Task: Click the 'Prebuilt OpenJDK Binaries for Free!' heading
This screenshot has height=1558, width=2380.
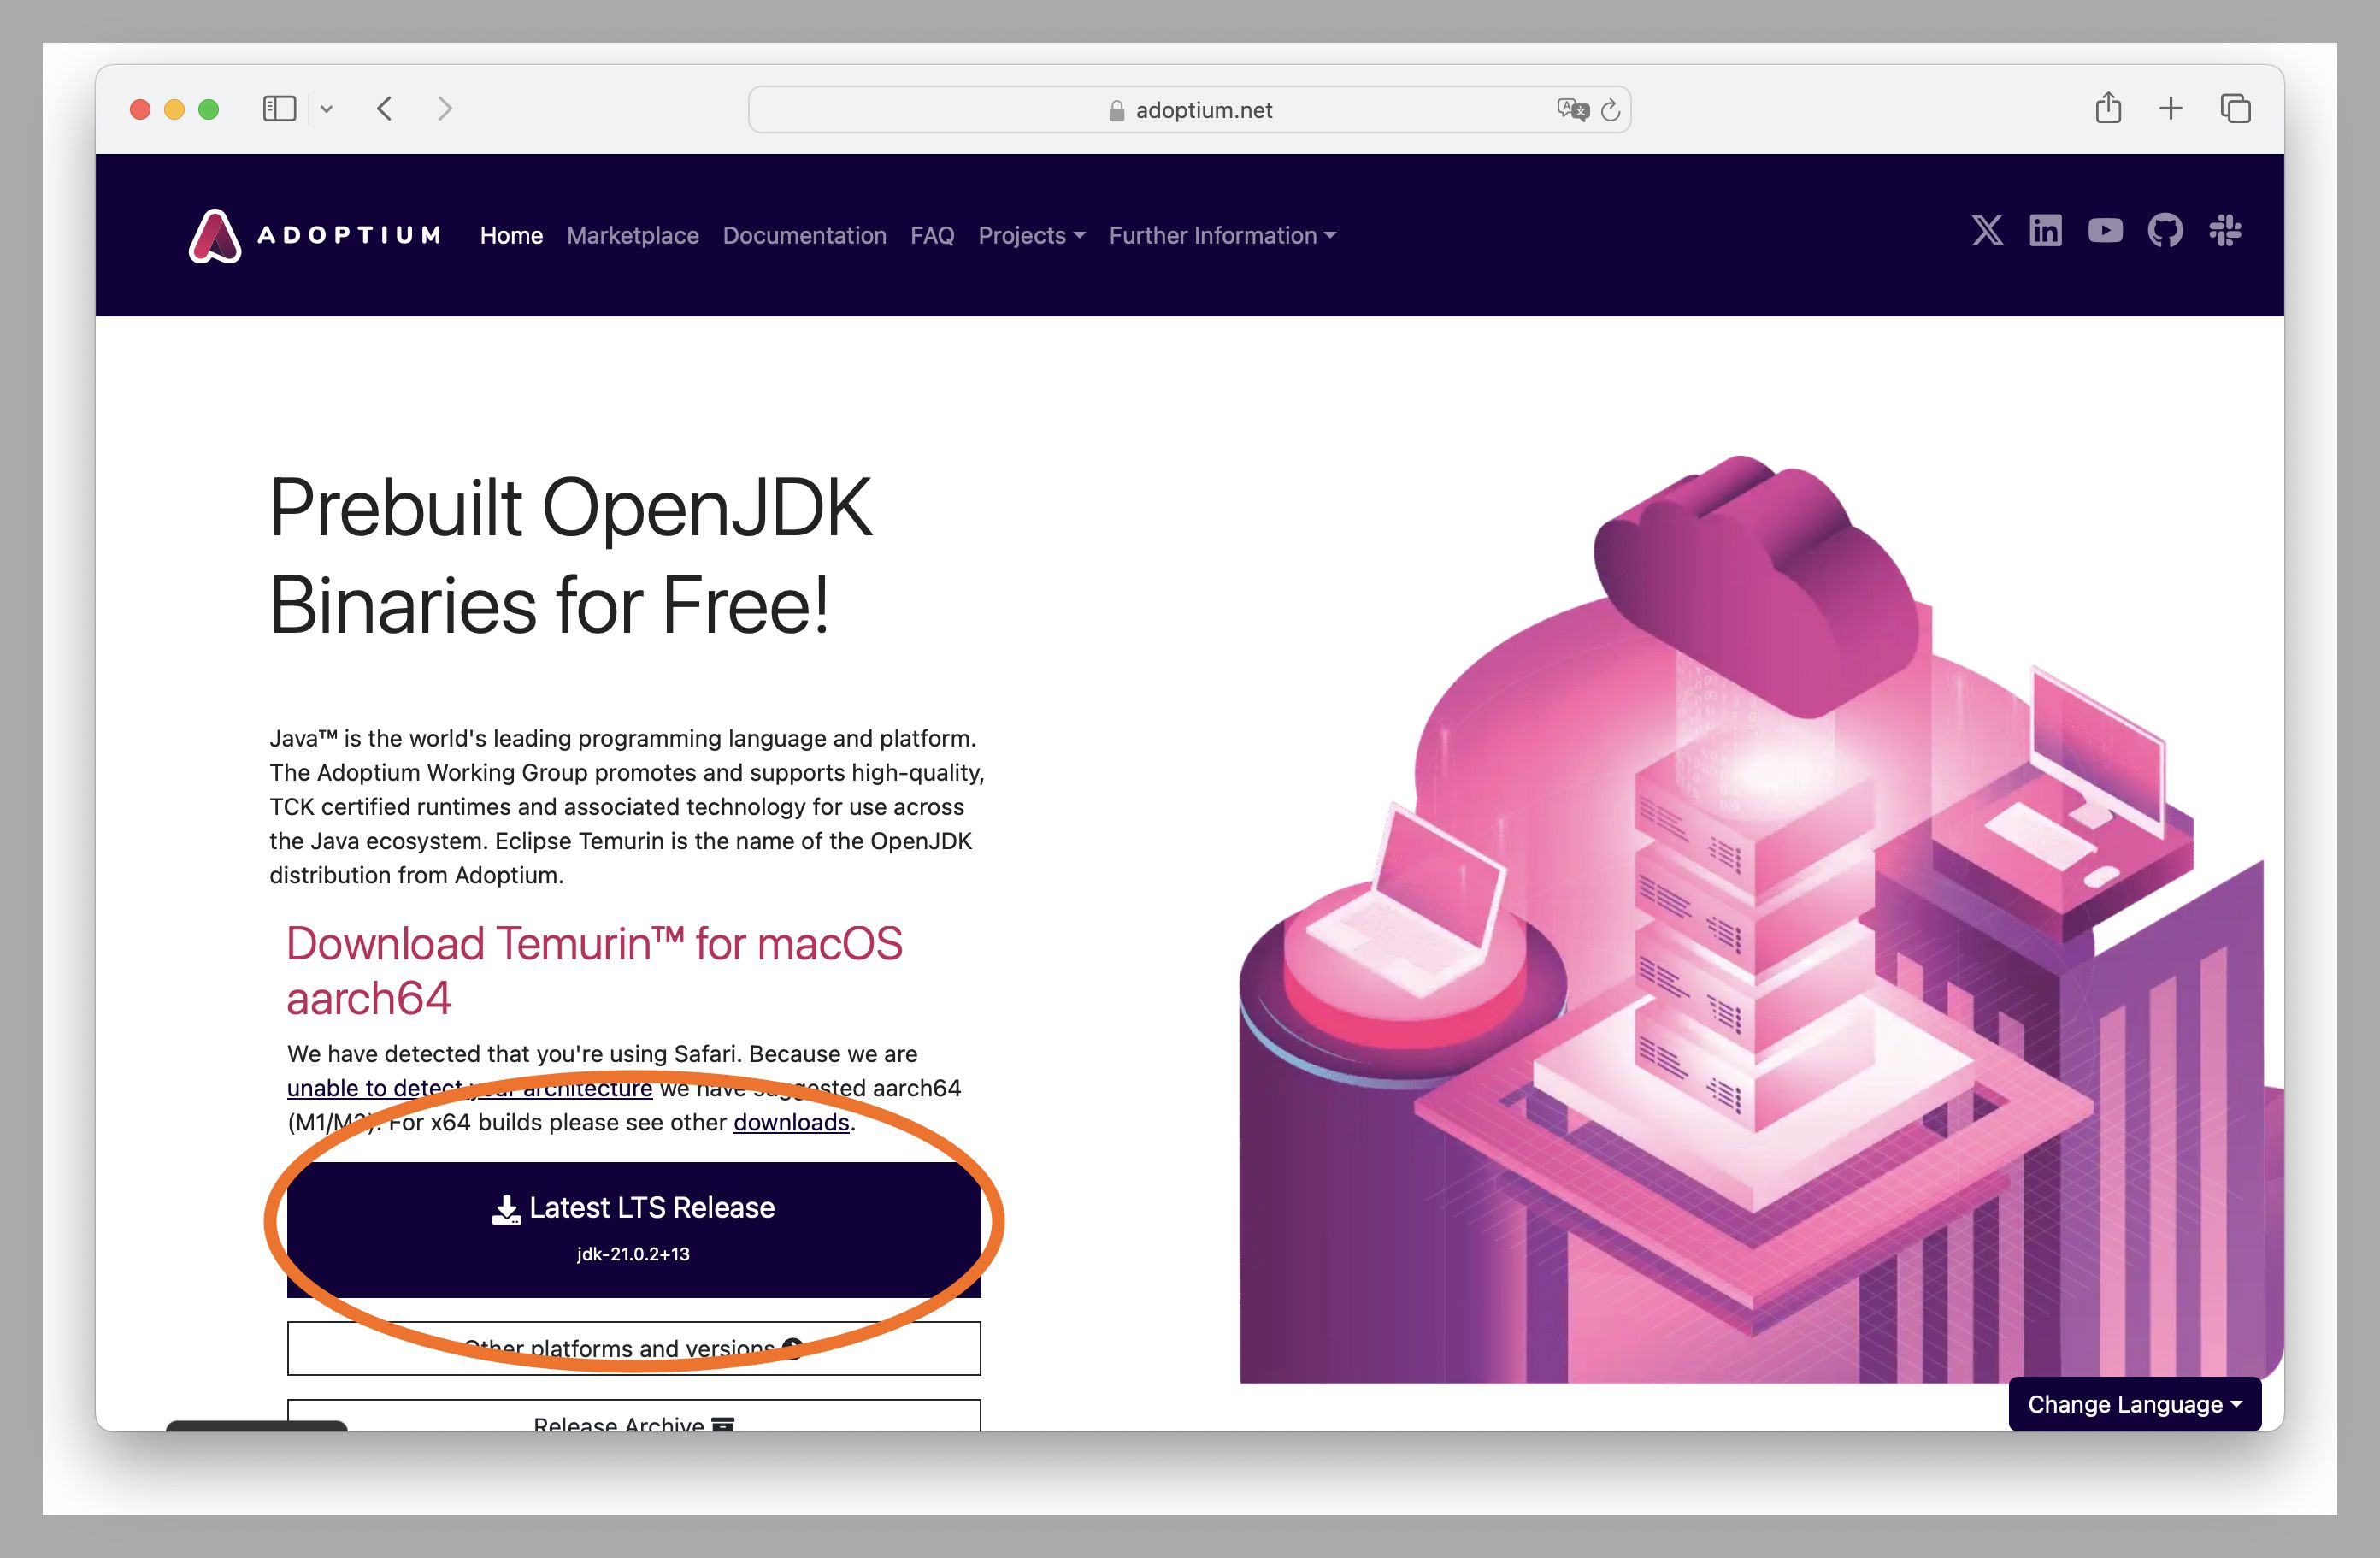Action: coord(571,555)
